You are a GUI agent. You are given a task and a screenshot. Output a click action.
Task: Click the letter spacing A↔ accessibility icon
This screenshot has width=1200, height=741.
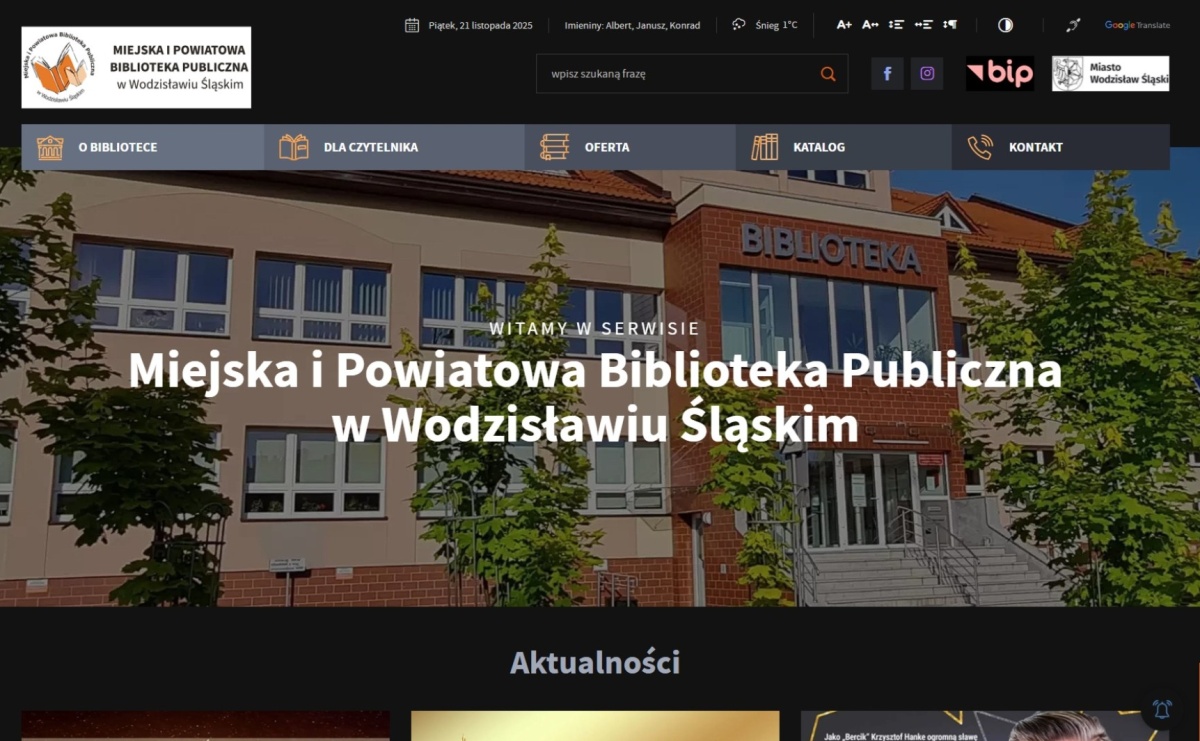tap(870, 25)
